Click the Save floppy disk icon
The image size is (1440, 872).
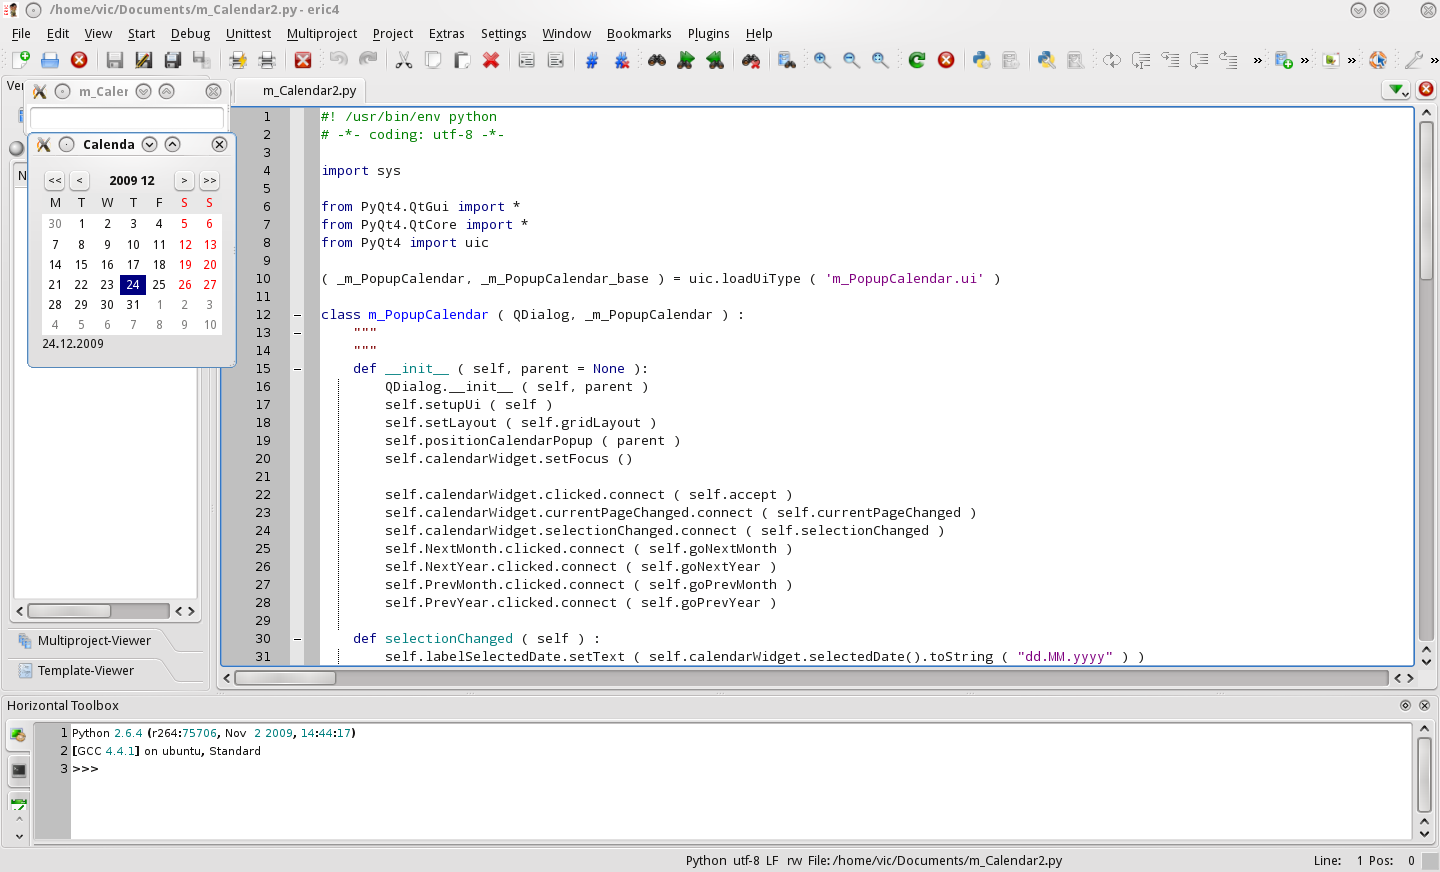pos(115,60)
